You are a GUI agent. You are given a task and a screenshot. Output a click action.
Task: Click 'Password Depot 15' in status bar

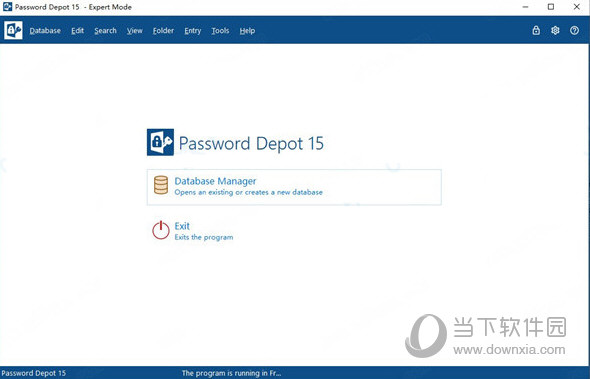coord(33,373)
